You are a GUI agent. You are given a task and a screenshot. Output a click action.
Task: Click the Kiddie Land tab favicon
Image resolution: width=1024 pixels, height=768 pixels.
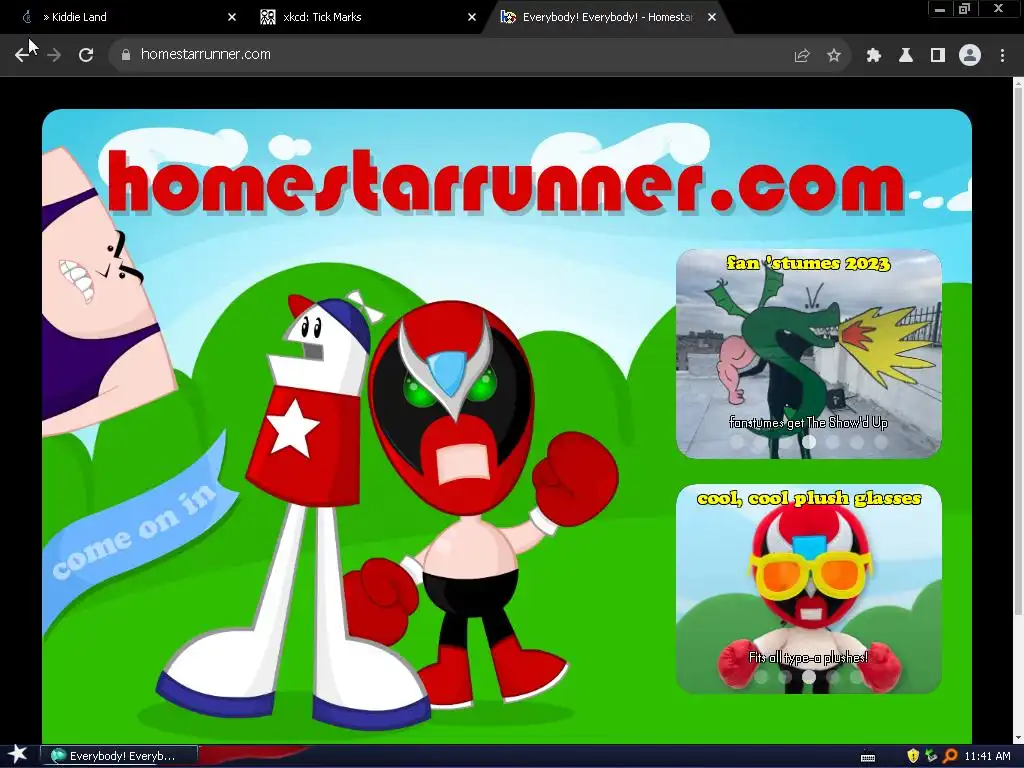pyautogui.click(x=27, y=17)
